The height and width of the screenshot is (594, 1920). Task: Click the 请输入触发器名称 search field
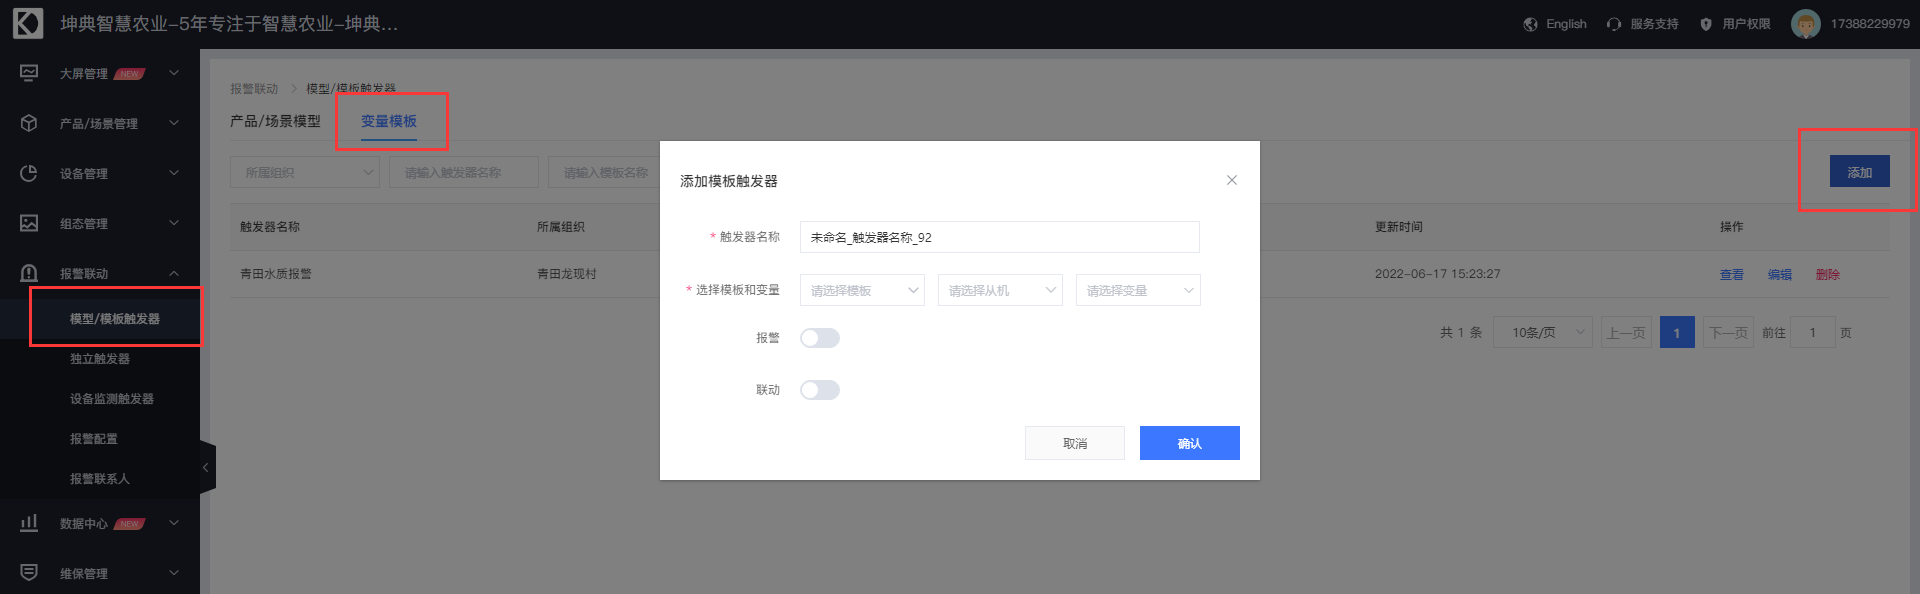464,172
